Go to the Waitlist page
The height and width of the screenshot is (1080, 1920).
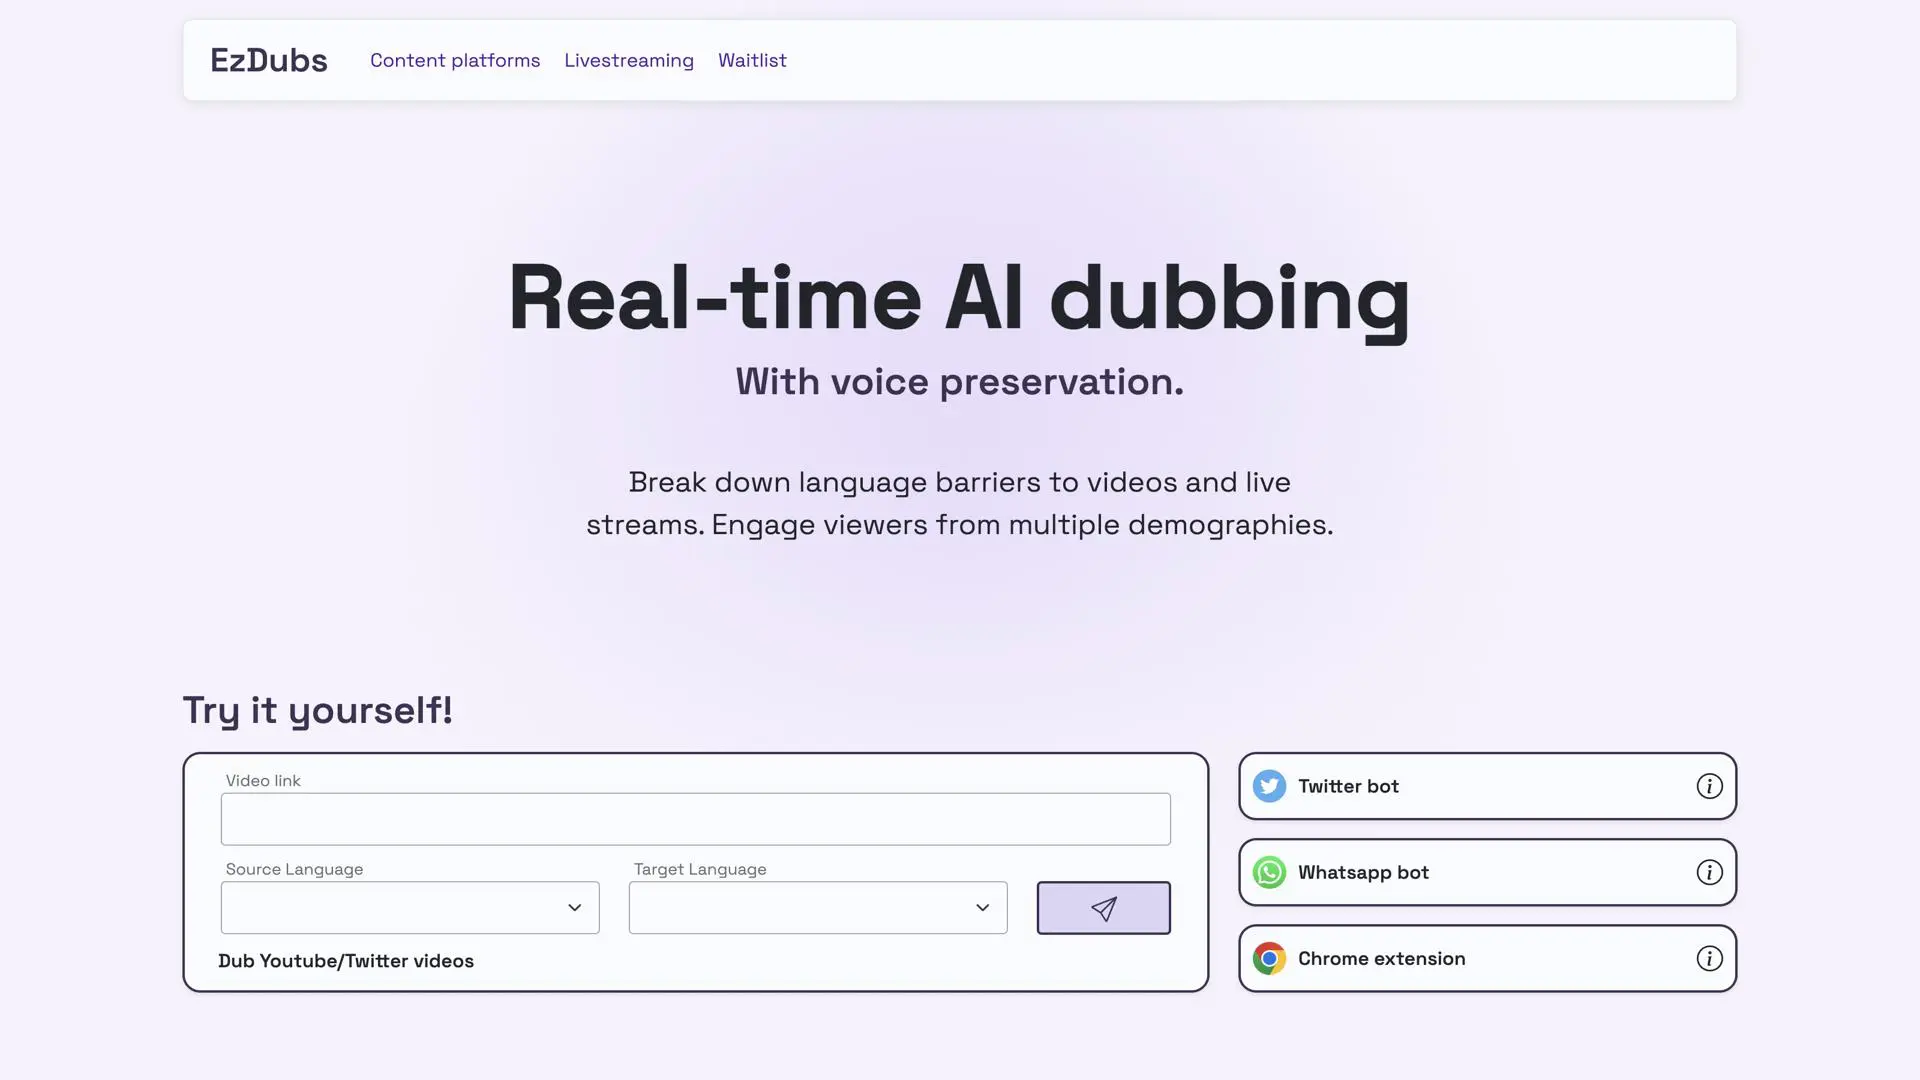[x=752, y=60]
